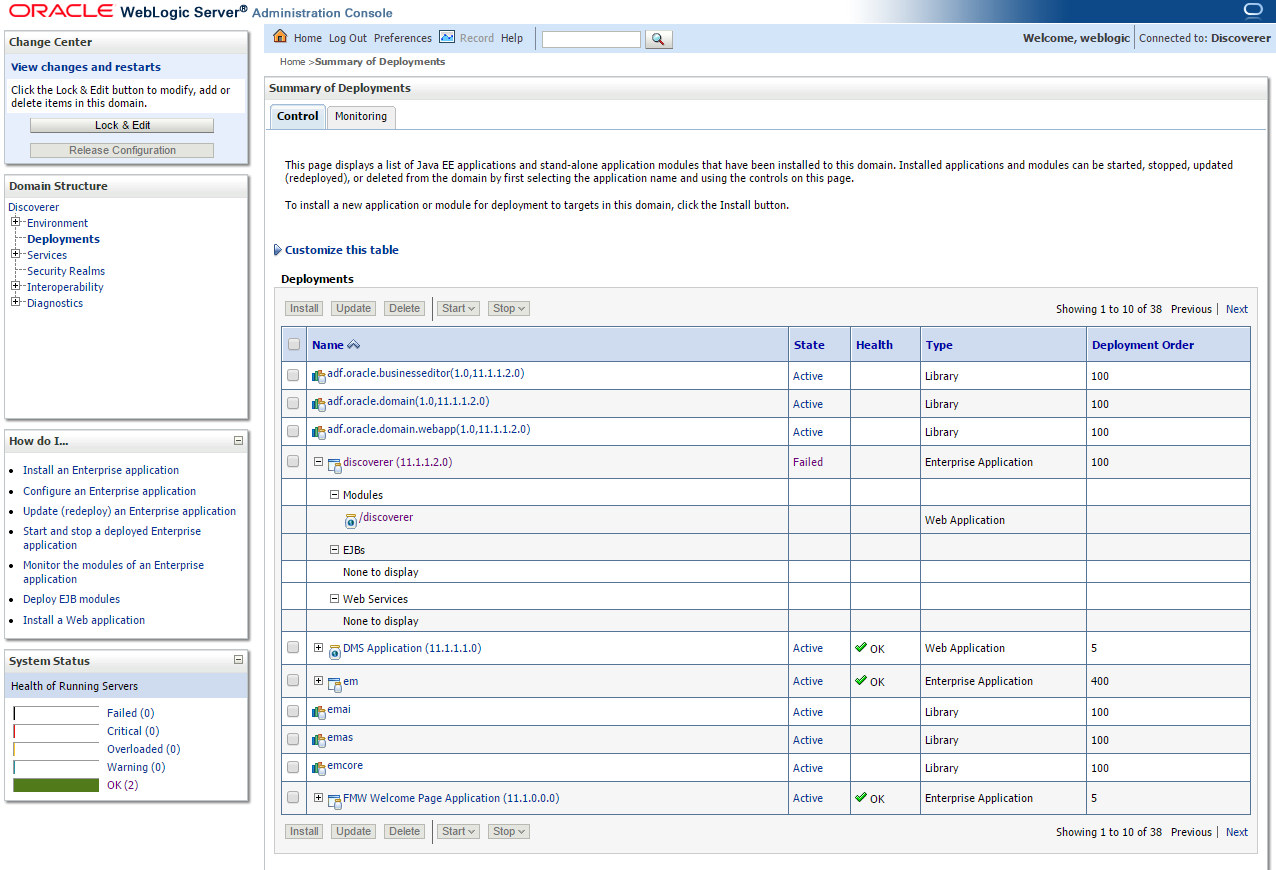Click the /discoverer web module icon
Viewport: 1276px width, 870px height.
[351, 520]
